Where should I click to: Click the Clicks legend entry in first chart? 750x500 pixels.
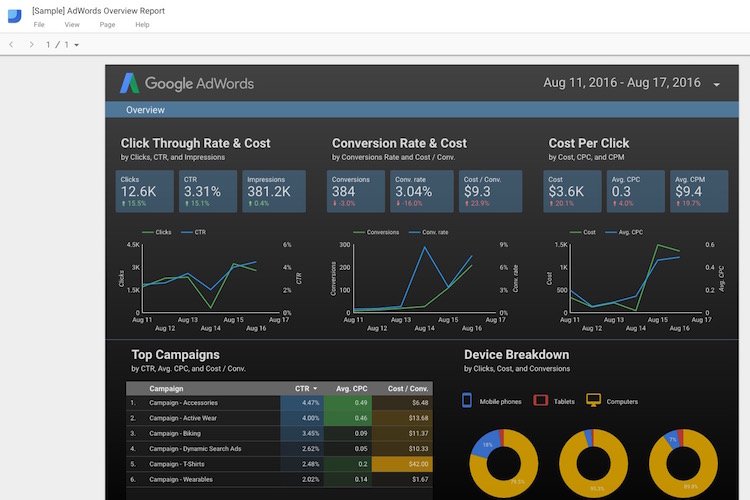pyautogui.click(x=156, y=232)
